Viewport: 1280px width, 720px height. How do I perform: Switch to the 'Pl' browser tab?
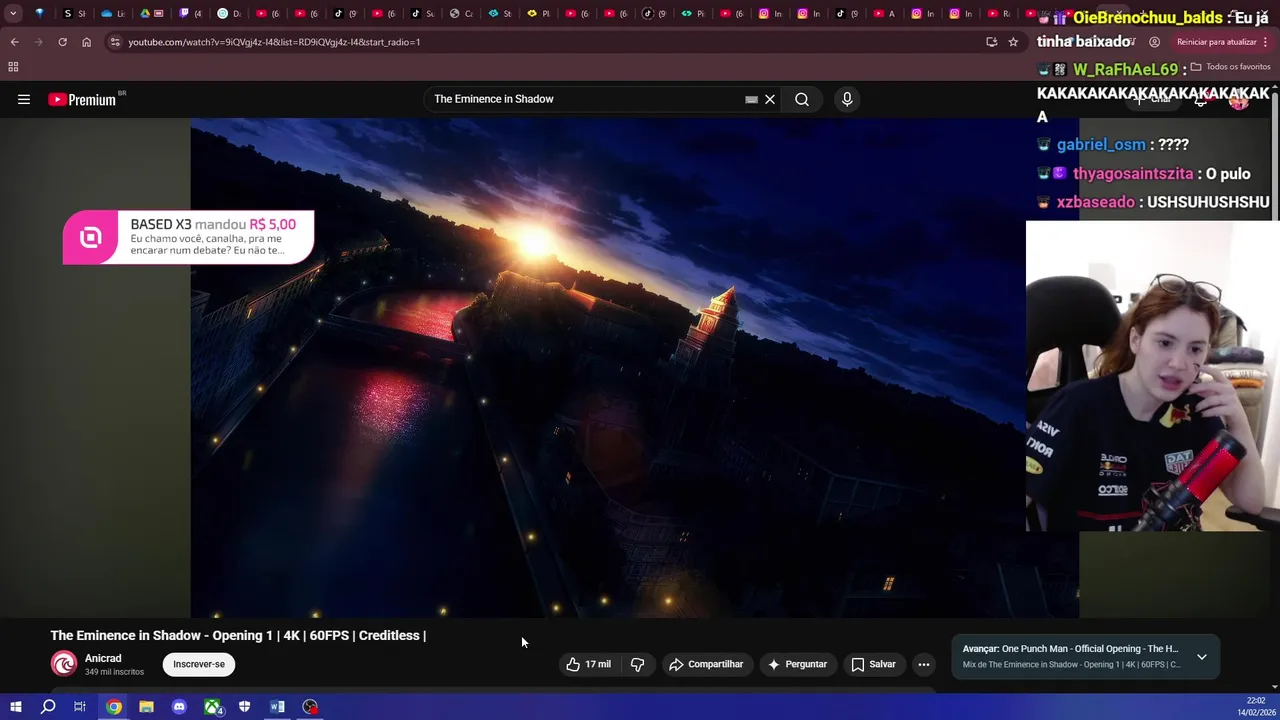[x=538, y=14]
